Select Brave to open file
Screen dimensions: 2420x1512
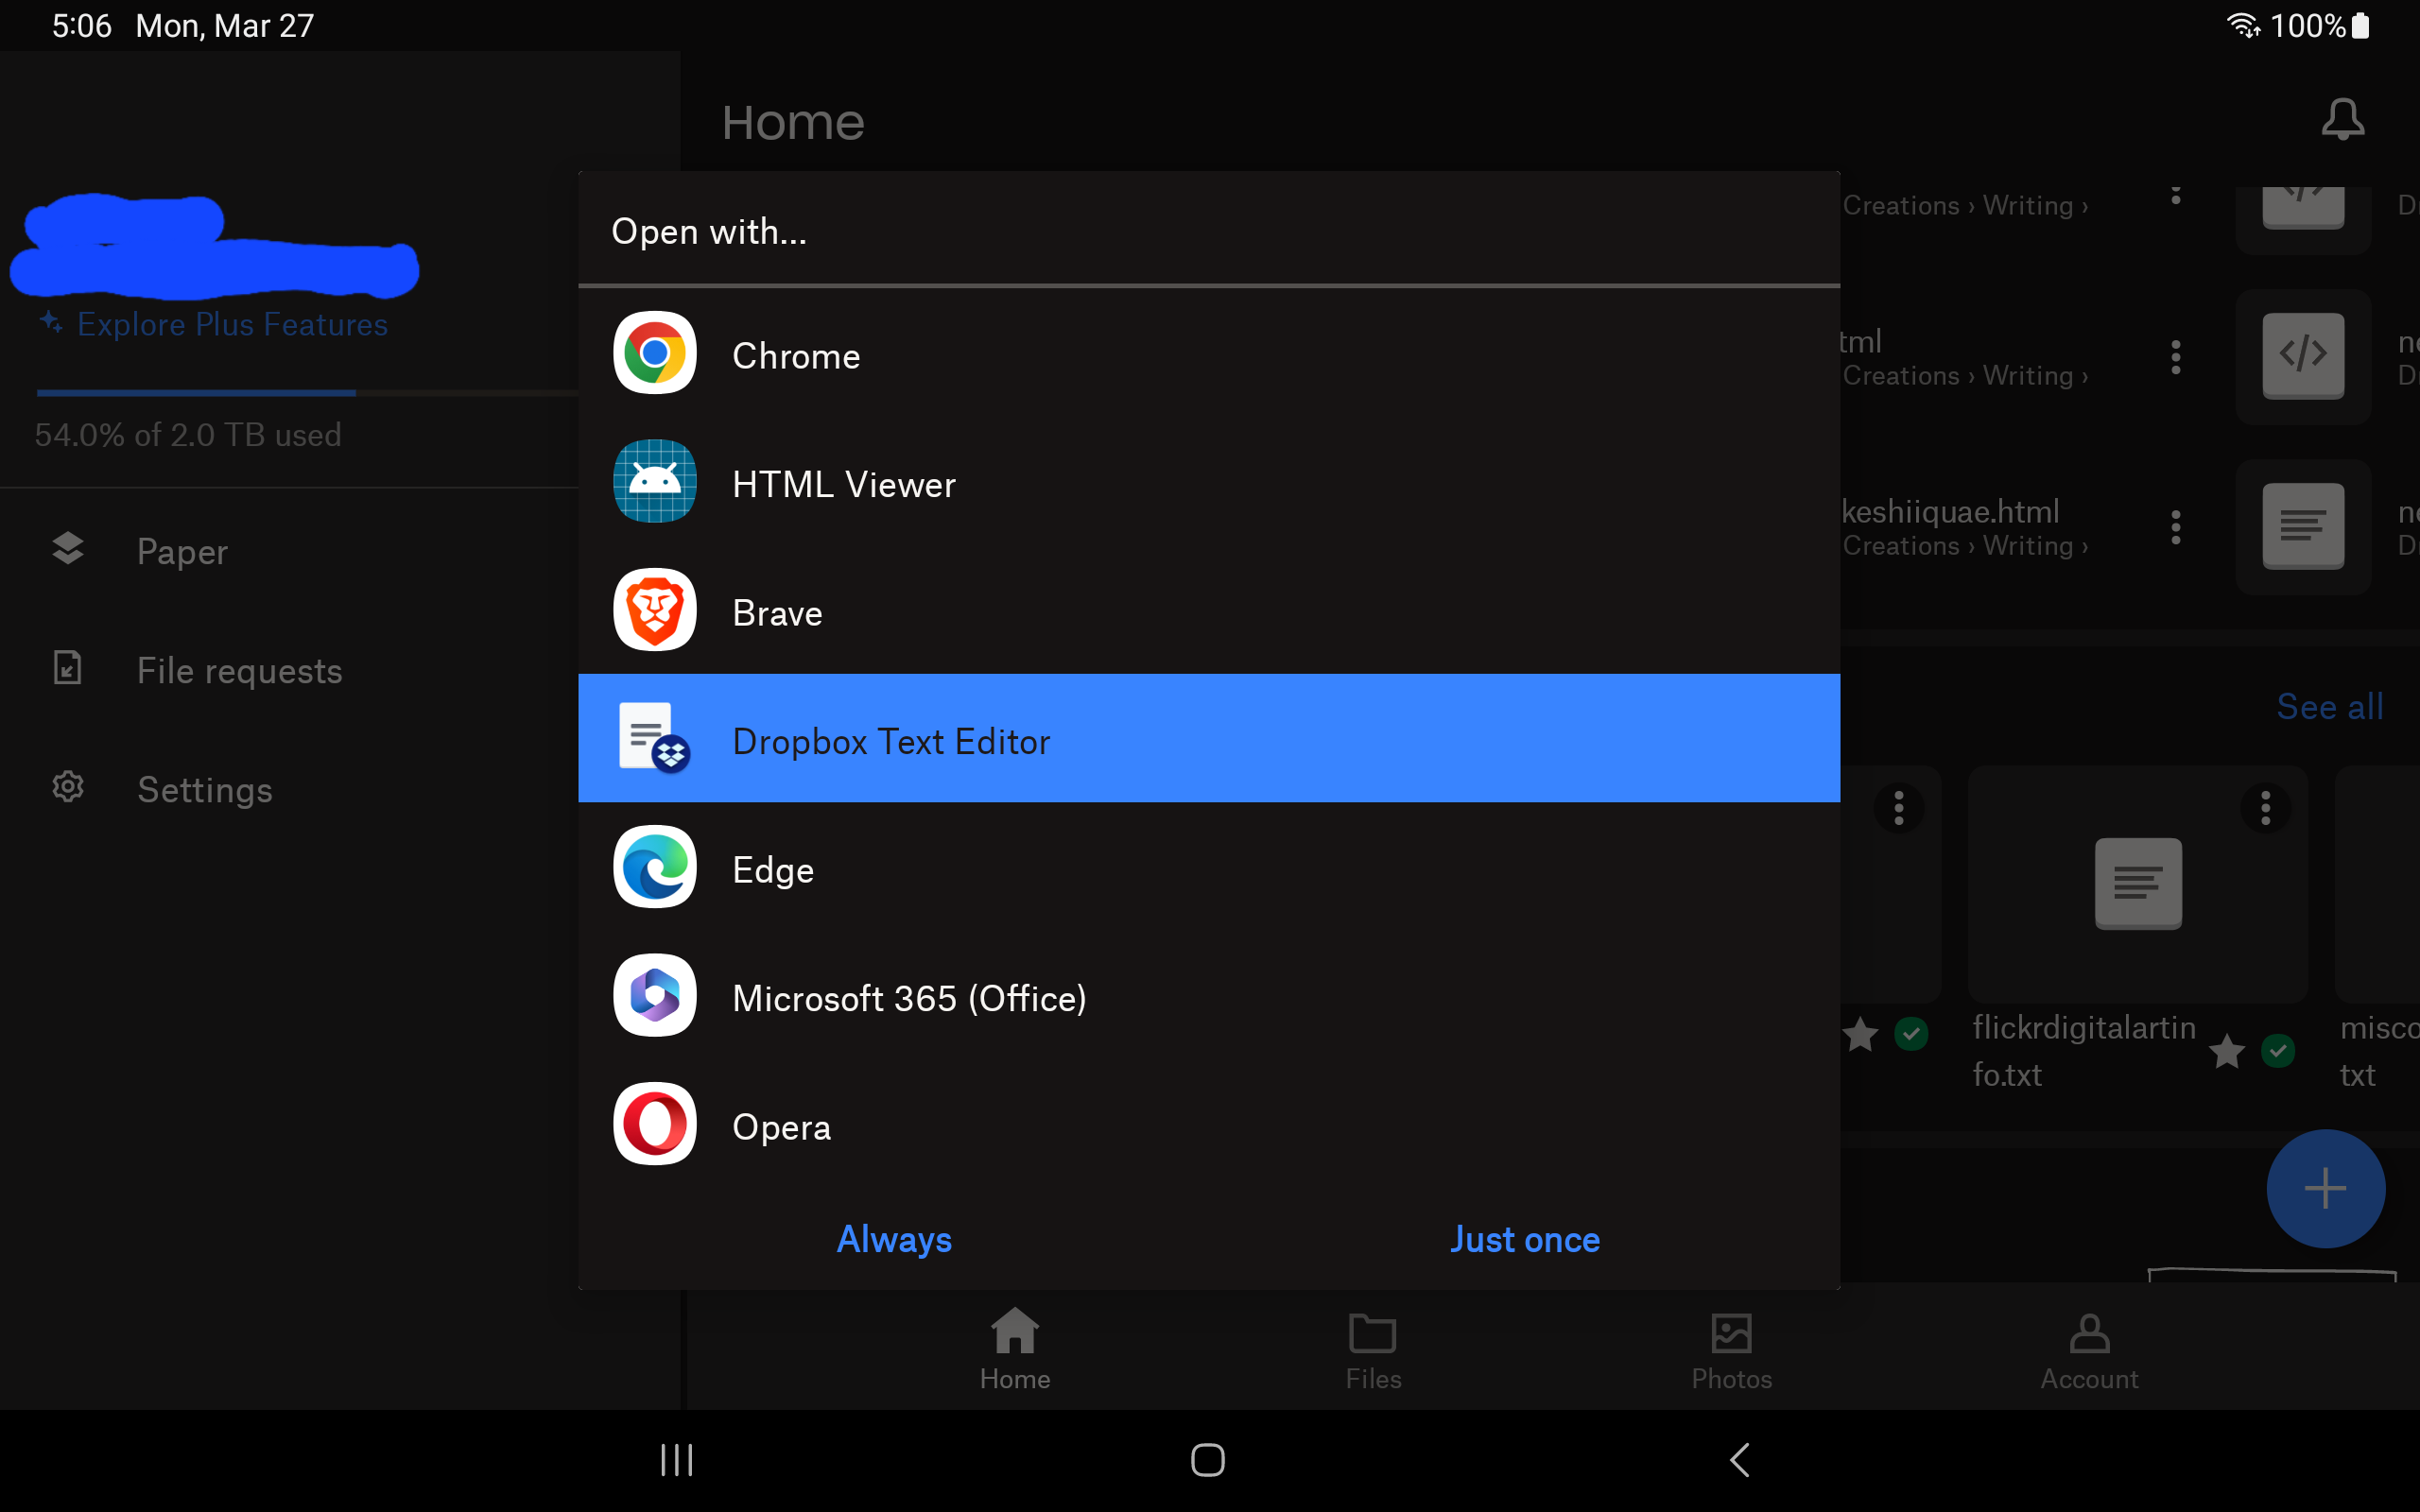point(1209,611)
